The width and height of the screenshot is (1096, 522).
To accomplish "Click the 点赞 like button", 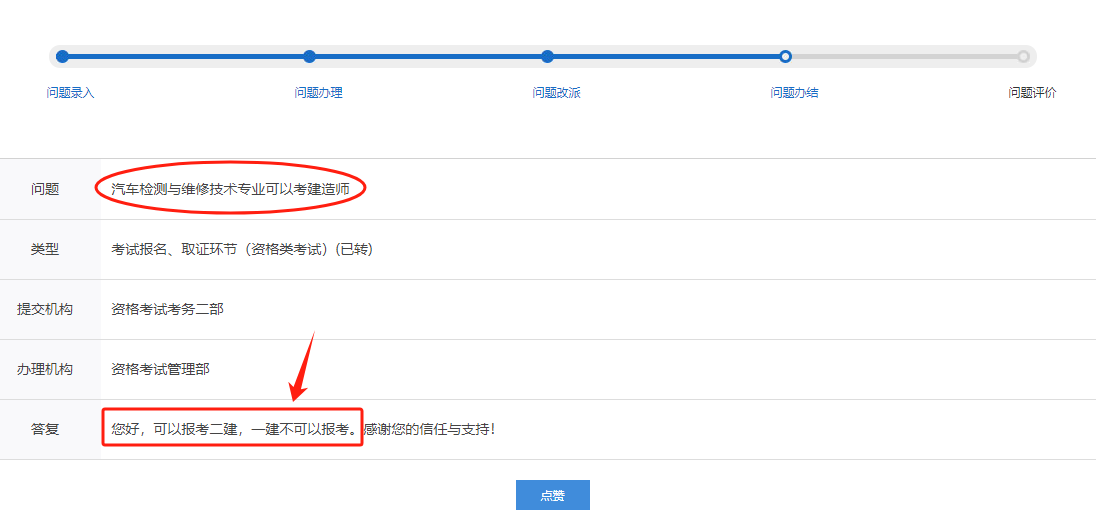I will click(553, 495).
